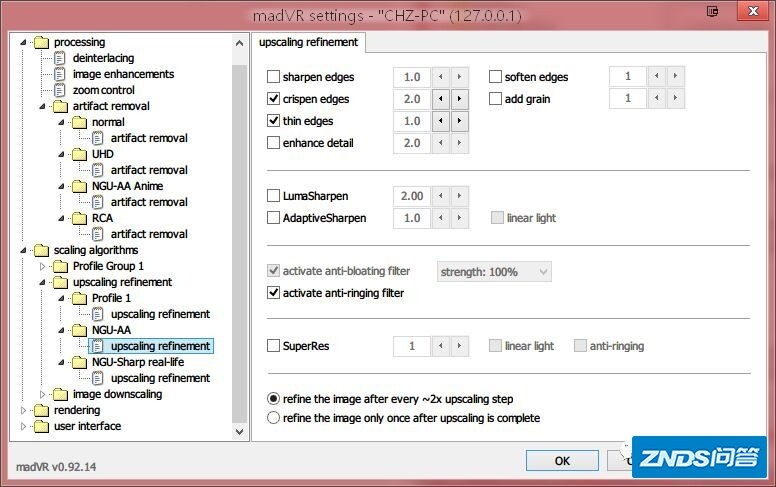Click the sharpen edges value field
The width and height of the screenshot is (776, 487).
pos(412,77)
